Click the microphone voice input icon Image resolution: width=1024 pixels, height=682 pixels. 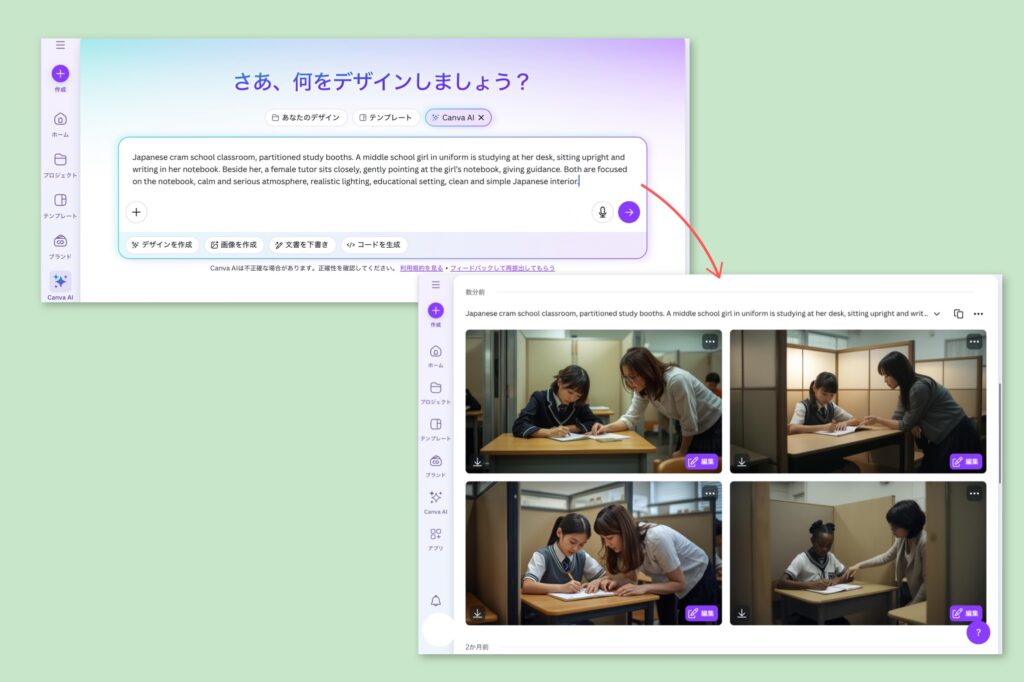pyautogui.click(x=602, y=212)
